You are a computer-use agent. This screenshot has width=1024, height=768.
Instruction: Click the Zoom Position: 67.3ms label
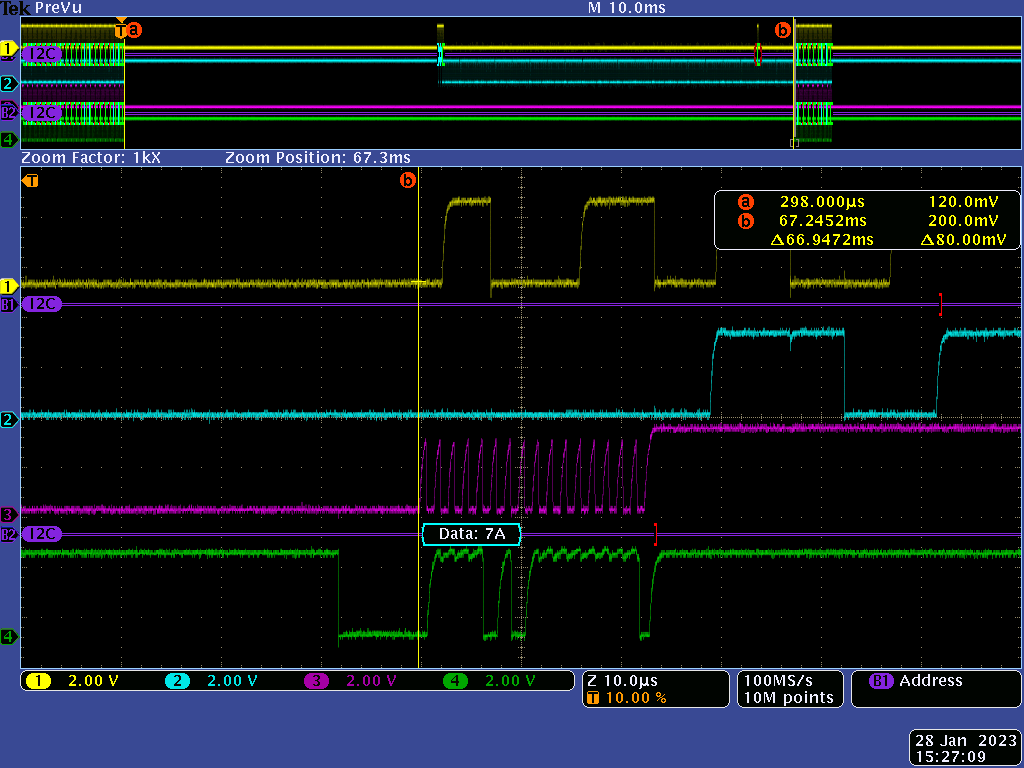coord(318,158)
